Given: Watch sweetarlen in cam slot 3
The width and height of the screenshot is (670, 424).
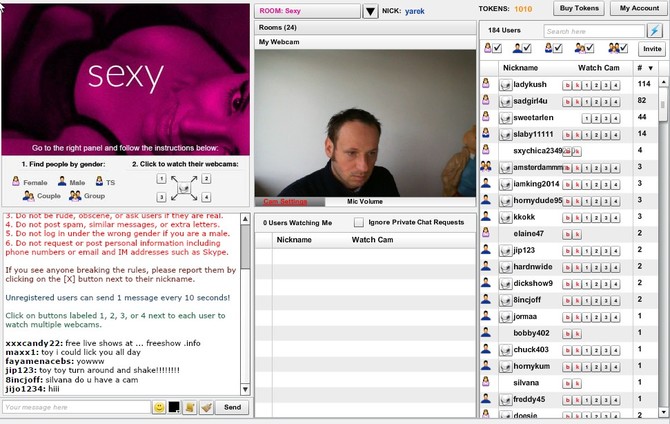Looking at the screenshot, I should (x=606, y=119).
